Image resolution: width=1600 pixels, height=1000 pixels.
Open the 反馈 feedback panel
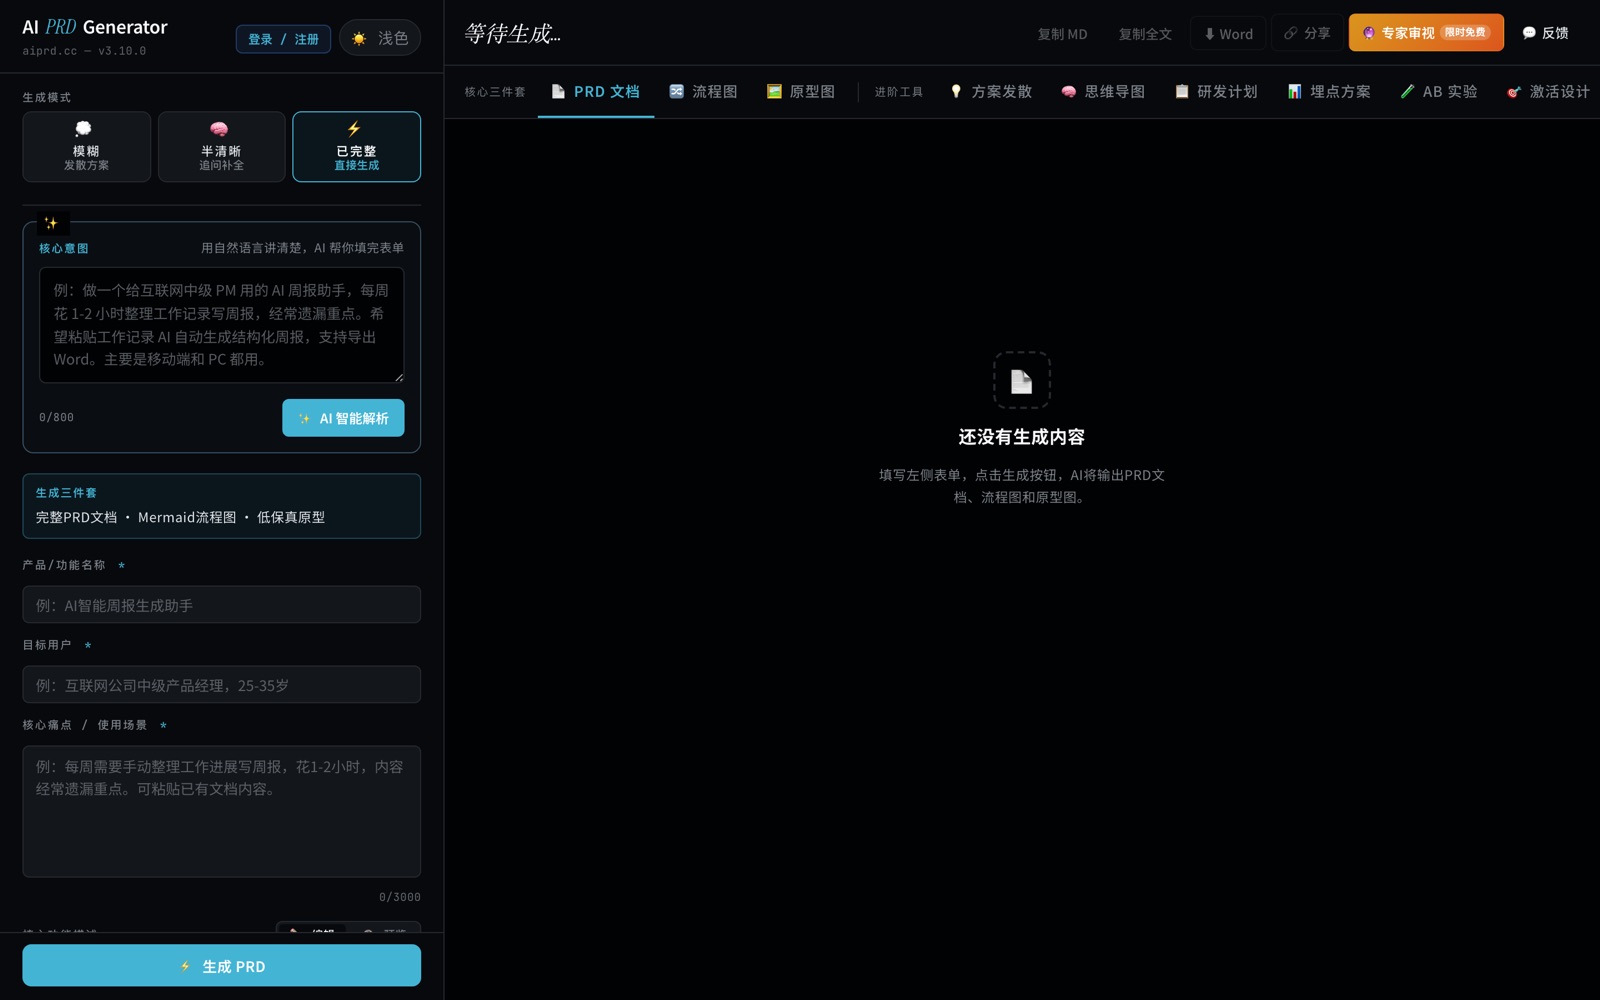[1544, 32]
